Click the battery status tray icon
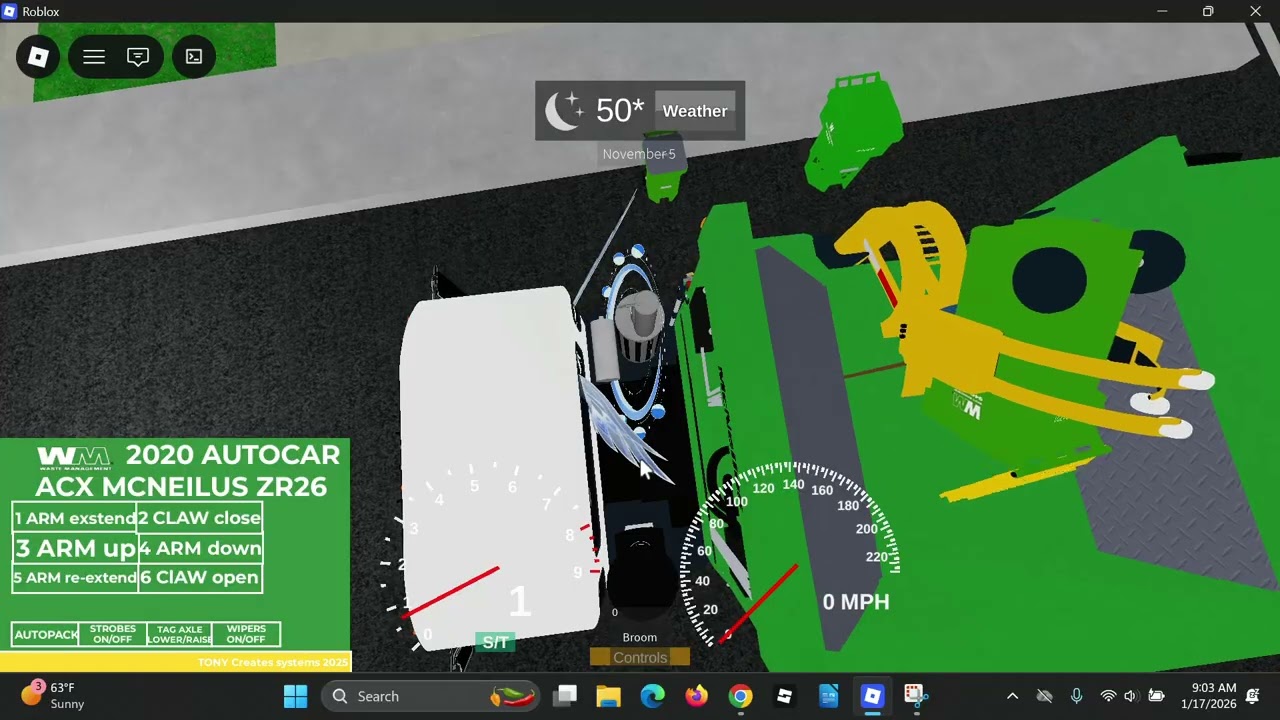This screenshot has height=720, width=1280. pyautogui.click(x=1156, y=696)
